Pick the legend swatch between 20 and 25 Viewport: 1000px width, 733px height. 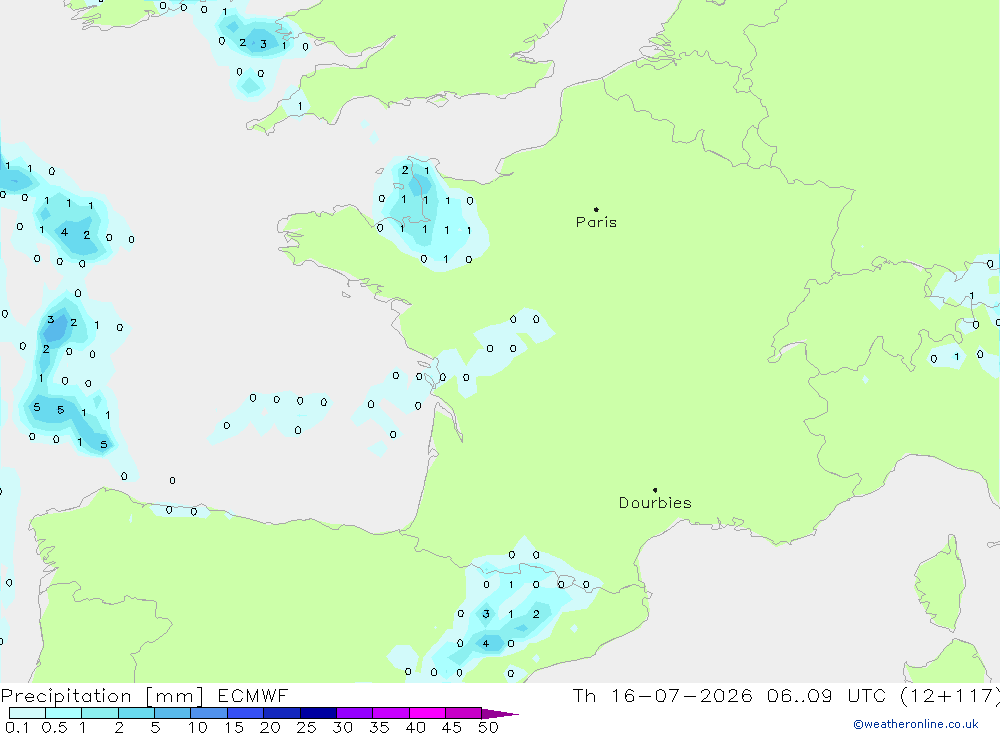click(282, 713)
